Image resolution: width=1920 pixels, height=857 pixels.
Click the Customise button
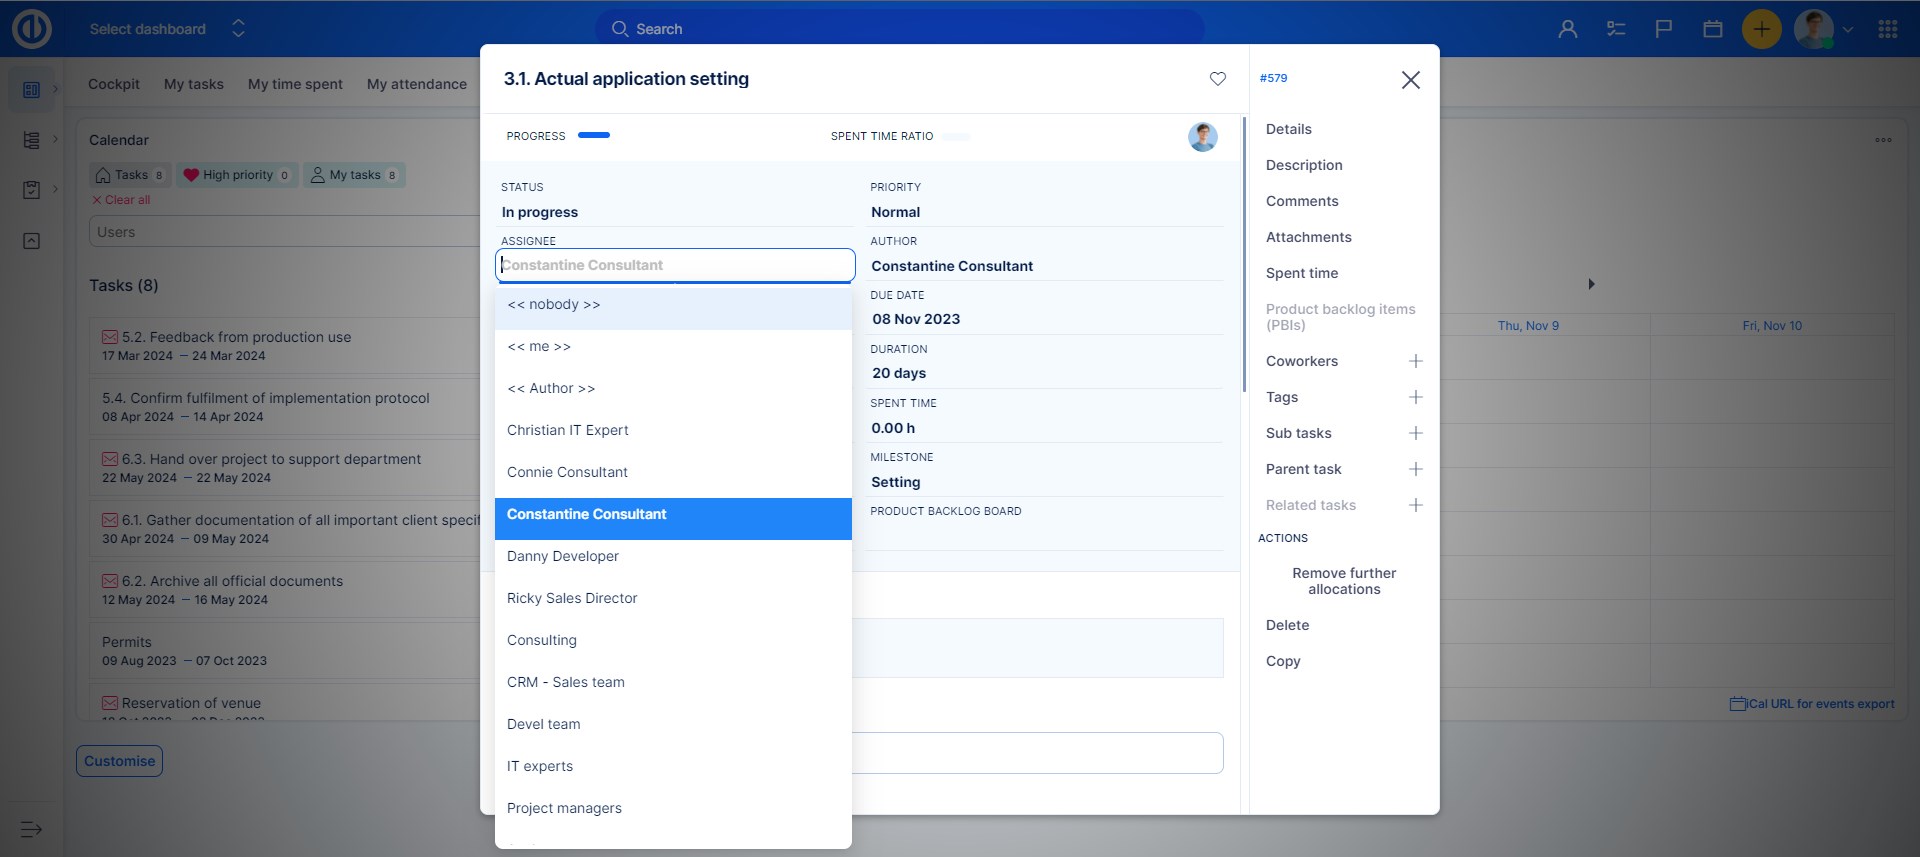(119, 761)
